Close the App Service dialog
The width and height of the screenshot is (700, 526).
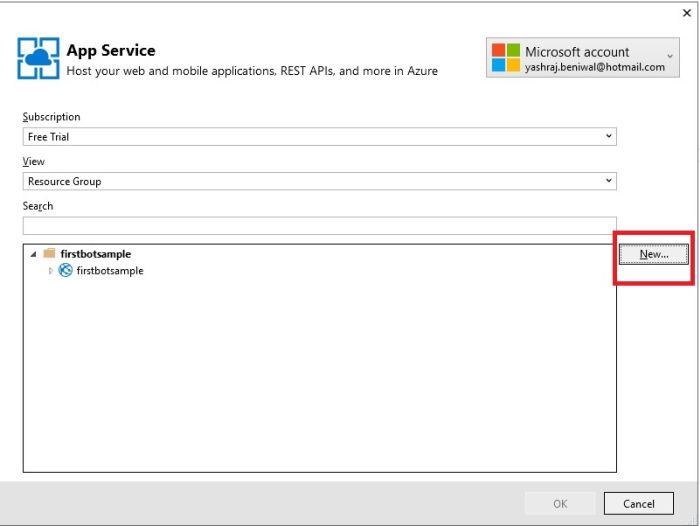point(687,13)
